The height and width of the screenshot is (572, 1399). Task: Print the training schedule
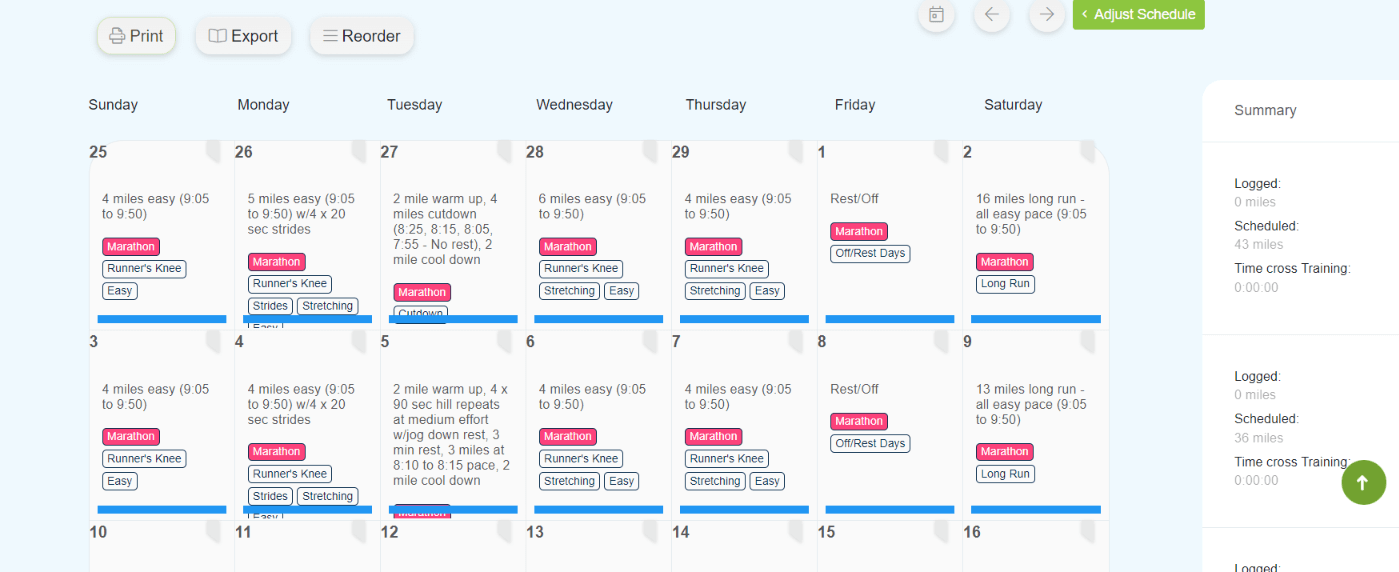(x=136, y=36)
